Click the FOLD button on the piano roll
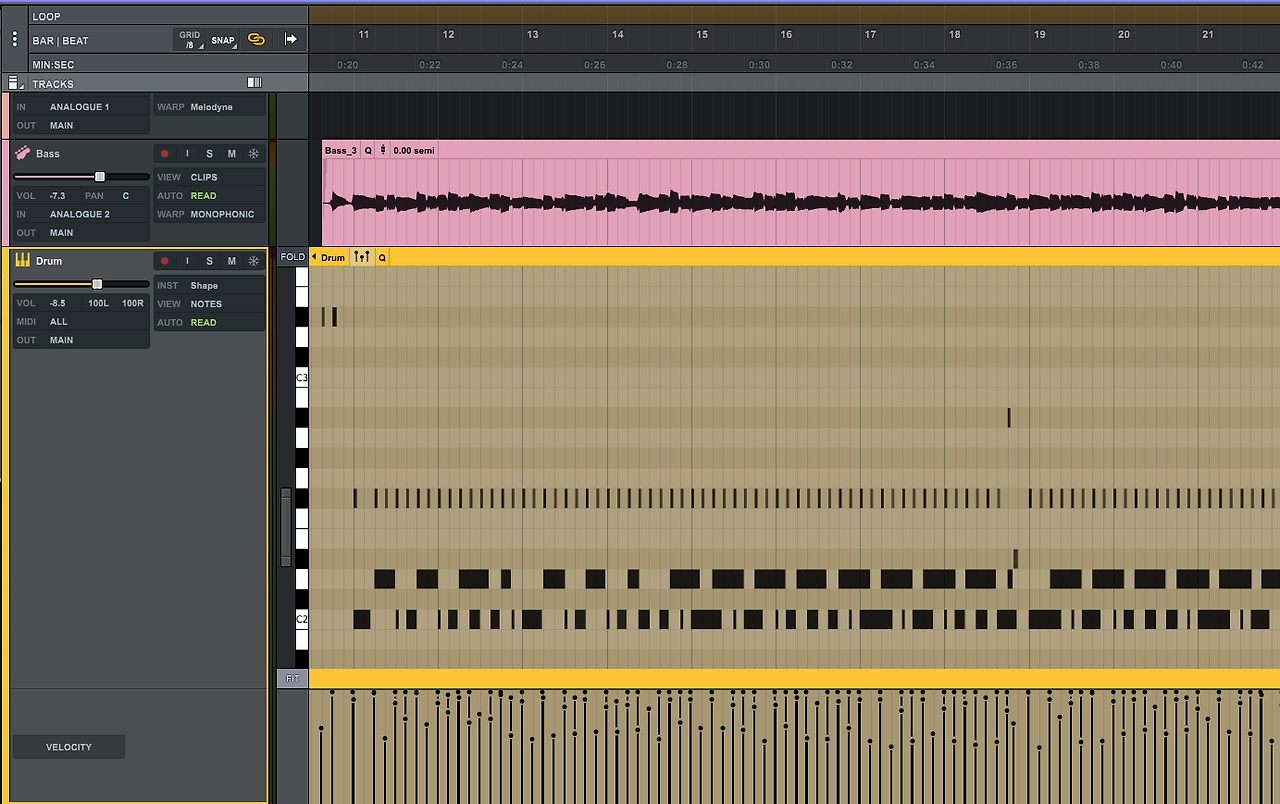This screenshot has height=804, width=1280. [x=293, y=257]
